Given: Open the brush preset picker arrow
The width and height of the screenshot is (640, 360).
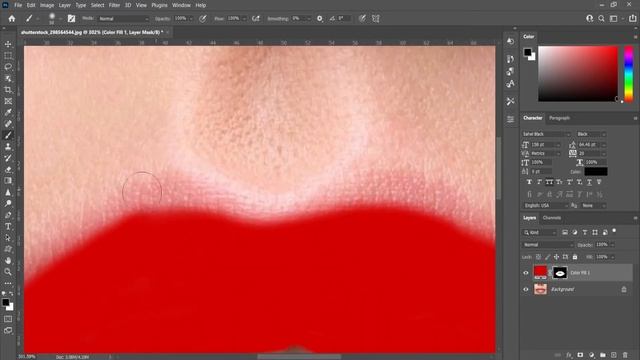Looking at the screenshot, I should pos(60,19).
